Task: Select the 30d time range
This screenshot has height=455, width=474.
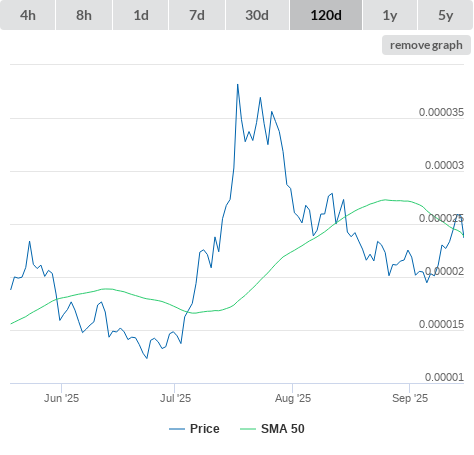Action: pos(257,15)
